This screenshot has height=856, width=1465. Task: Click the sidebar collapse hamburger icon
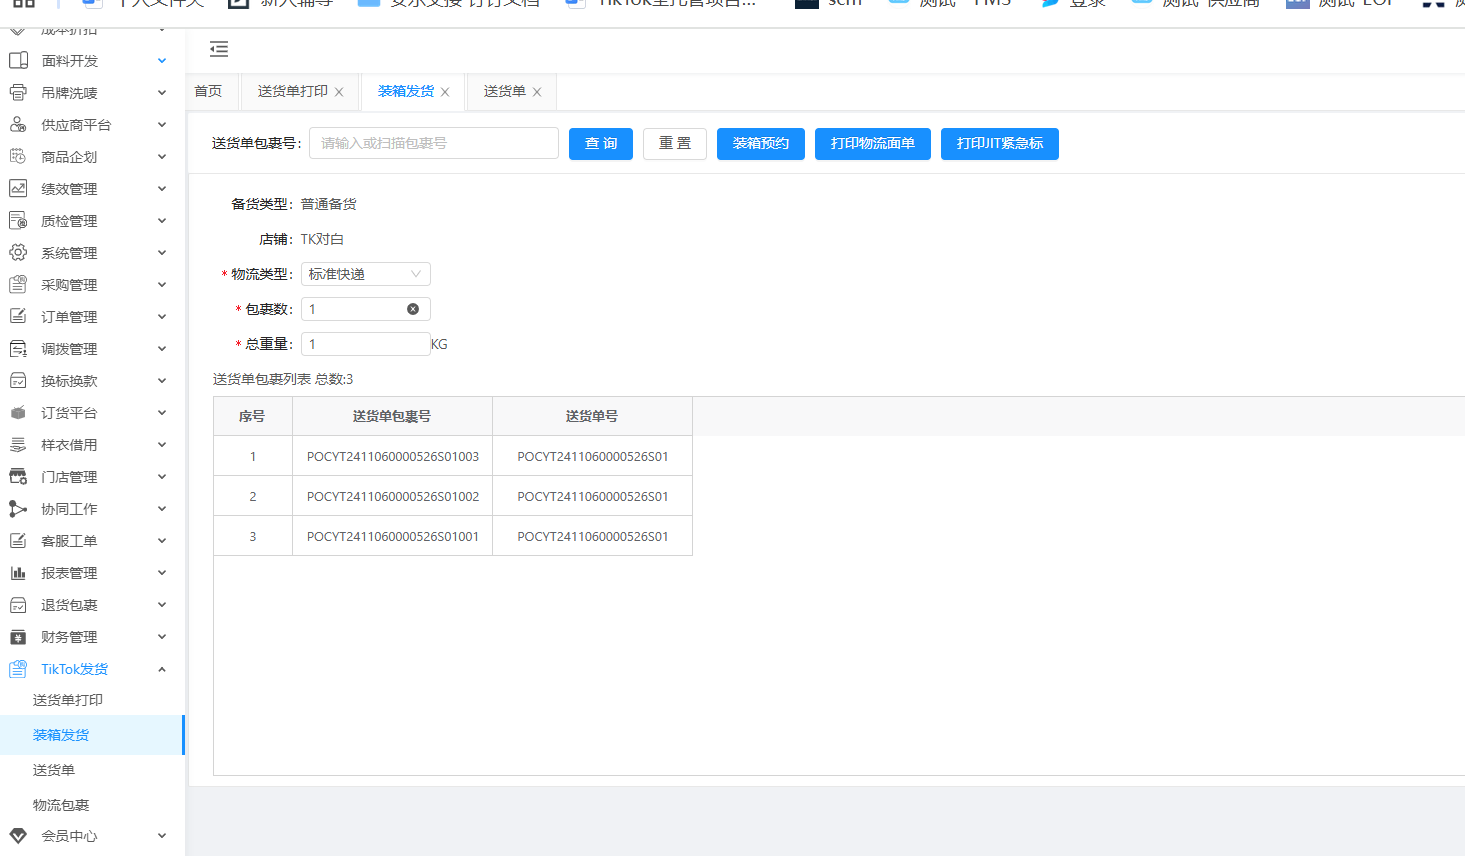219,49
